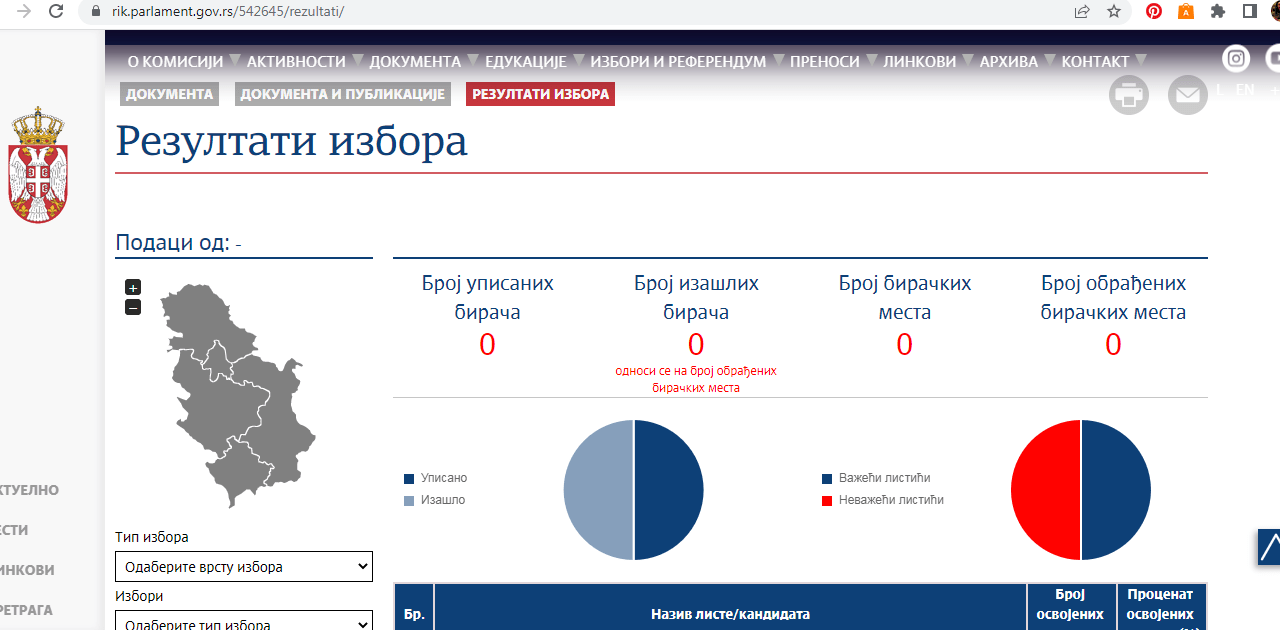Viewport: 1280px width, 630px height.
Task: Switch site language to EN
Action: coord(1245,89)
